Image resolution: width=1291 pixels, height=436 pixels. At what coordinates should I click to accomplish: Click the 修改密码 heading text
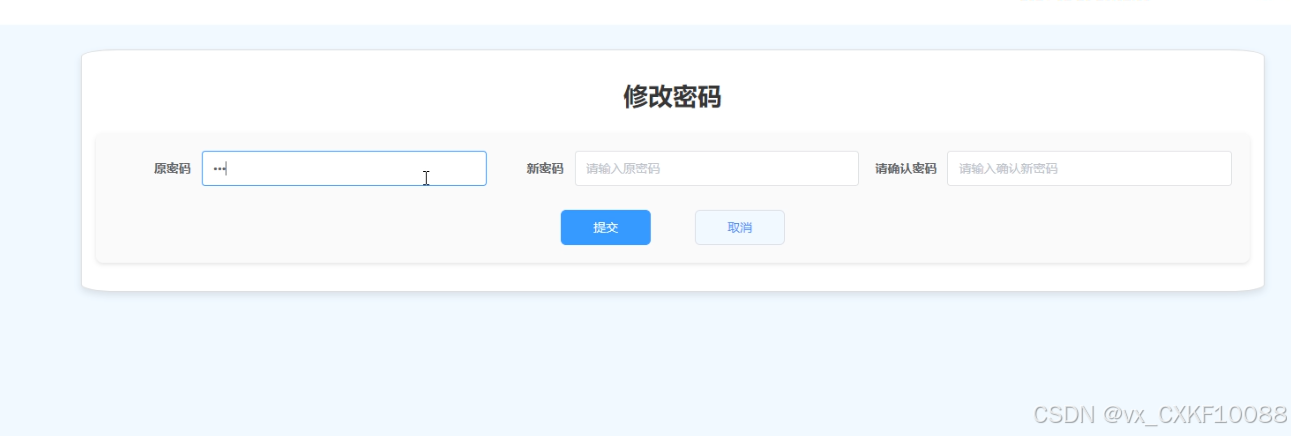point(672,97)
